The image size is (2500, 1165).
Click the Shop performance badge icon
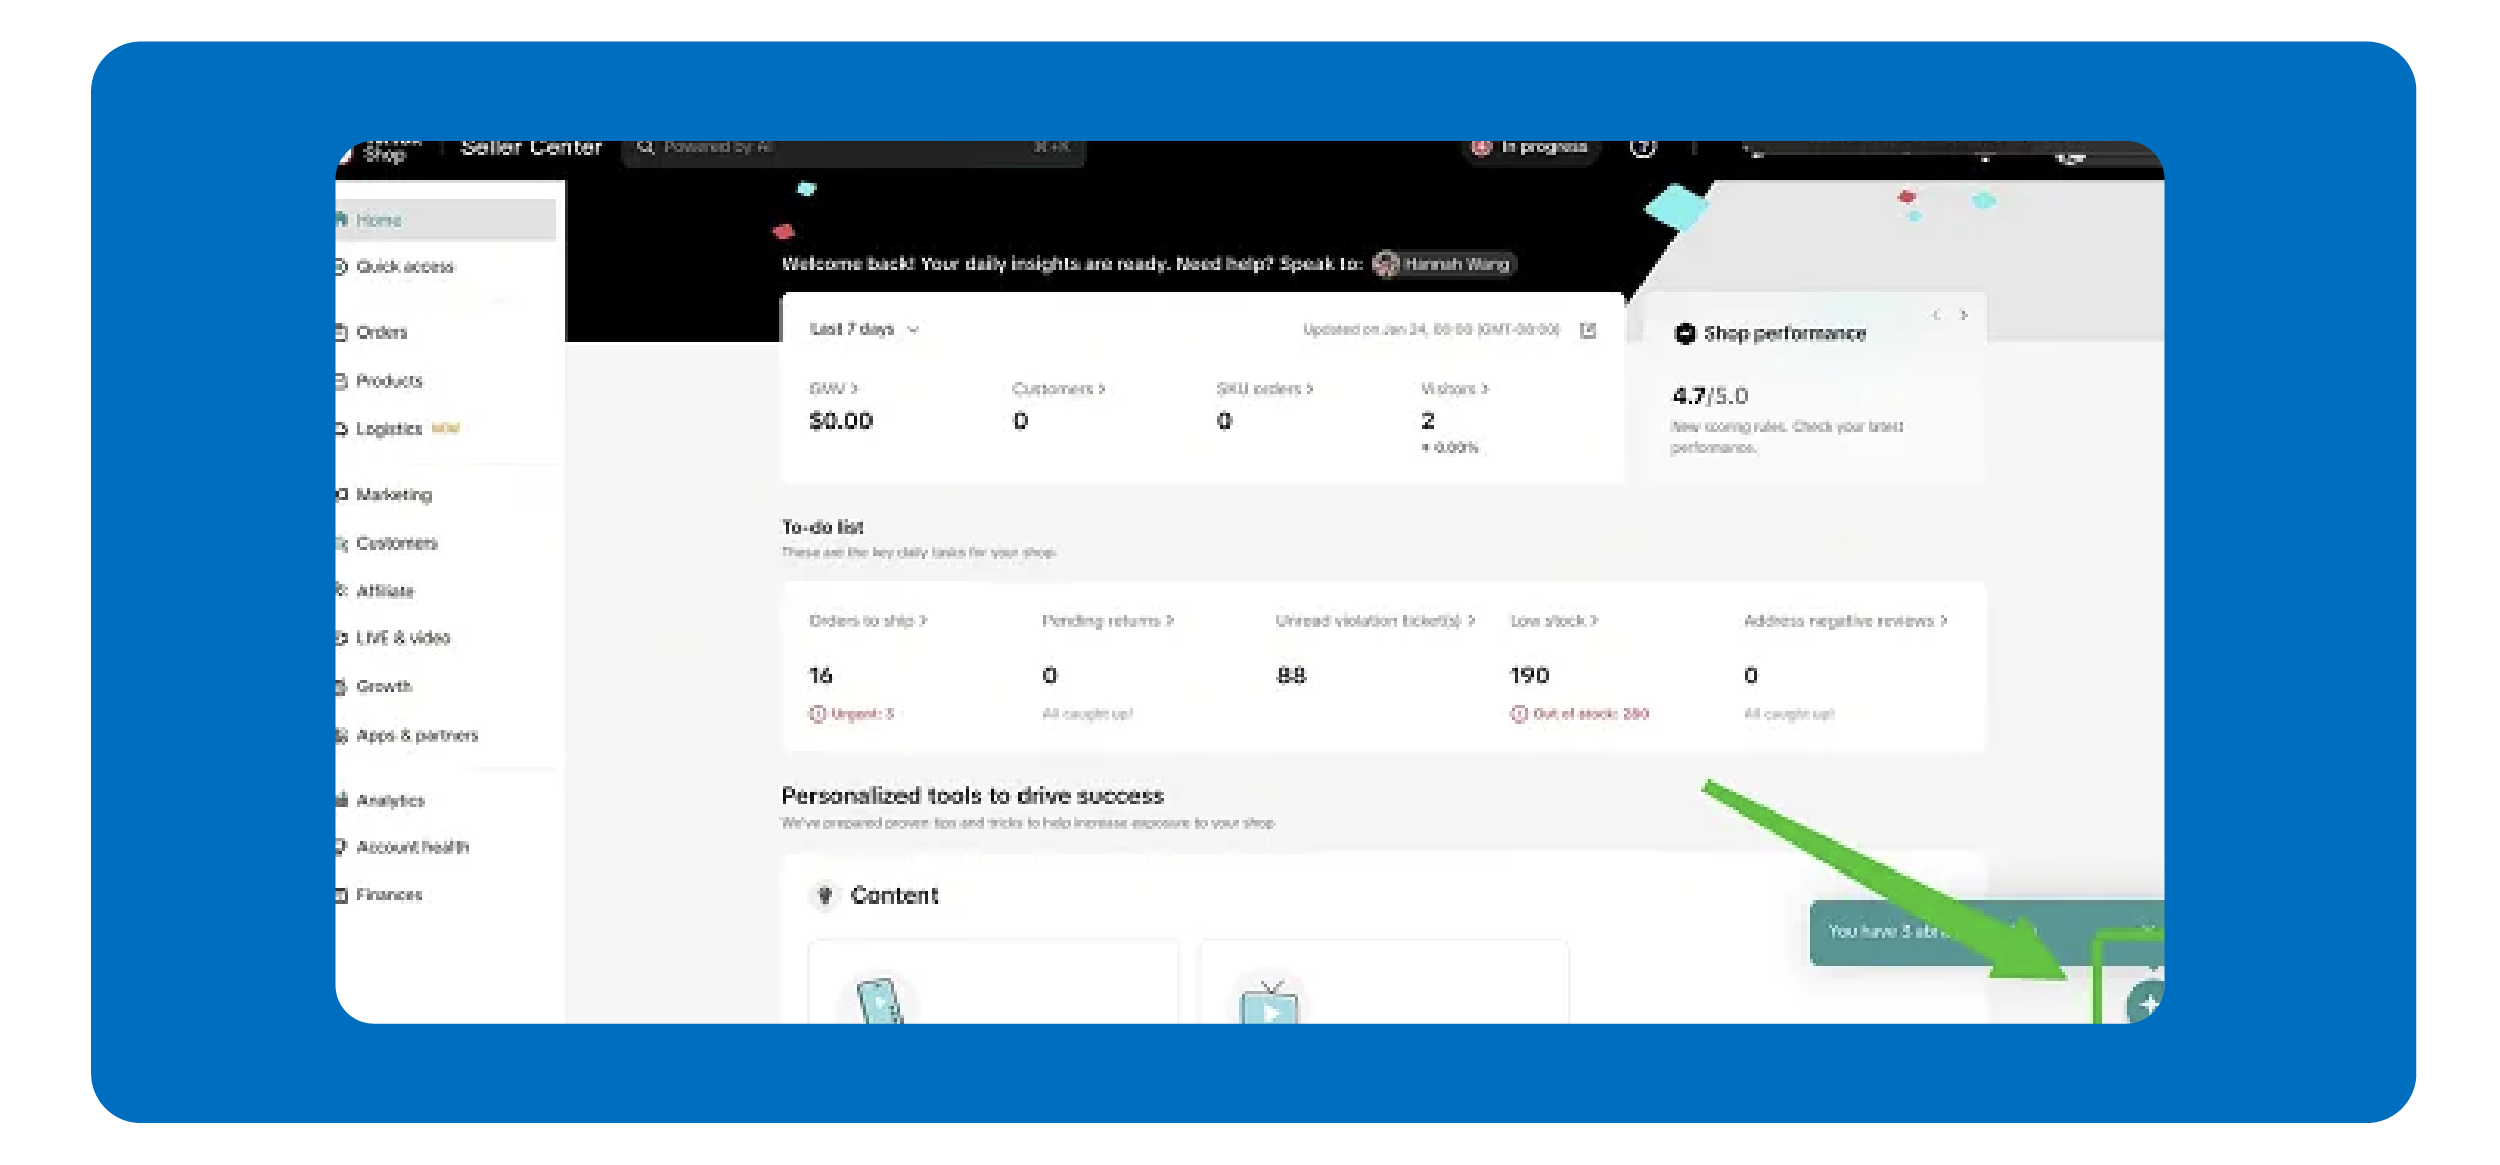(1684, 334)
